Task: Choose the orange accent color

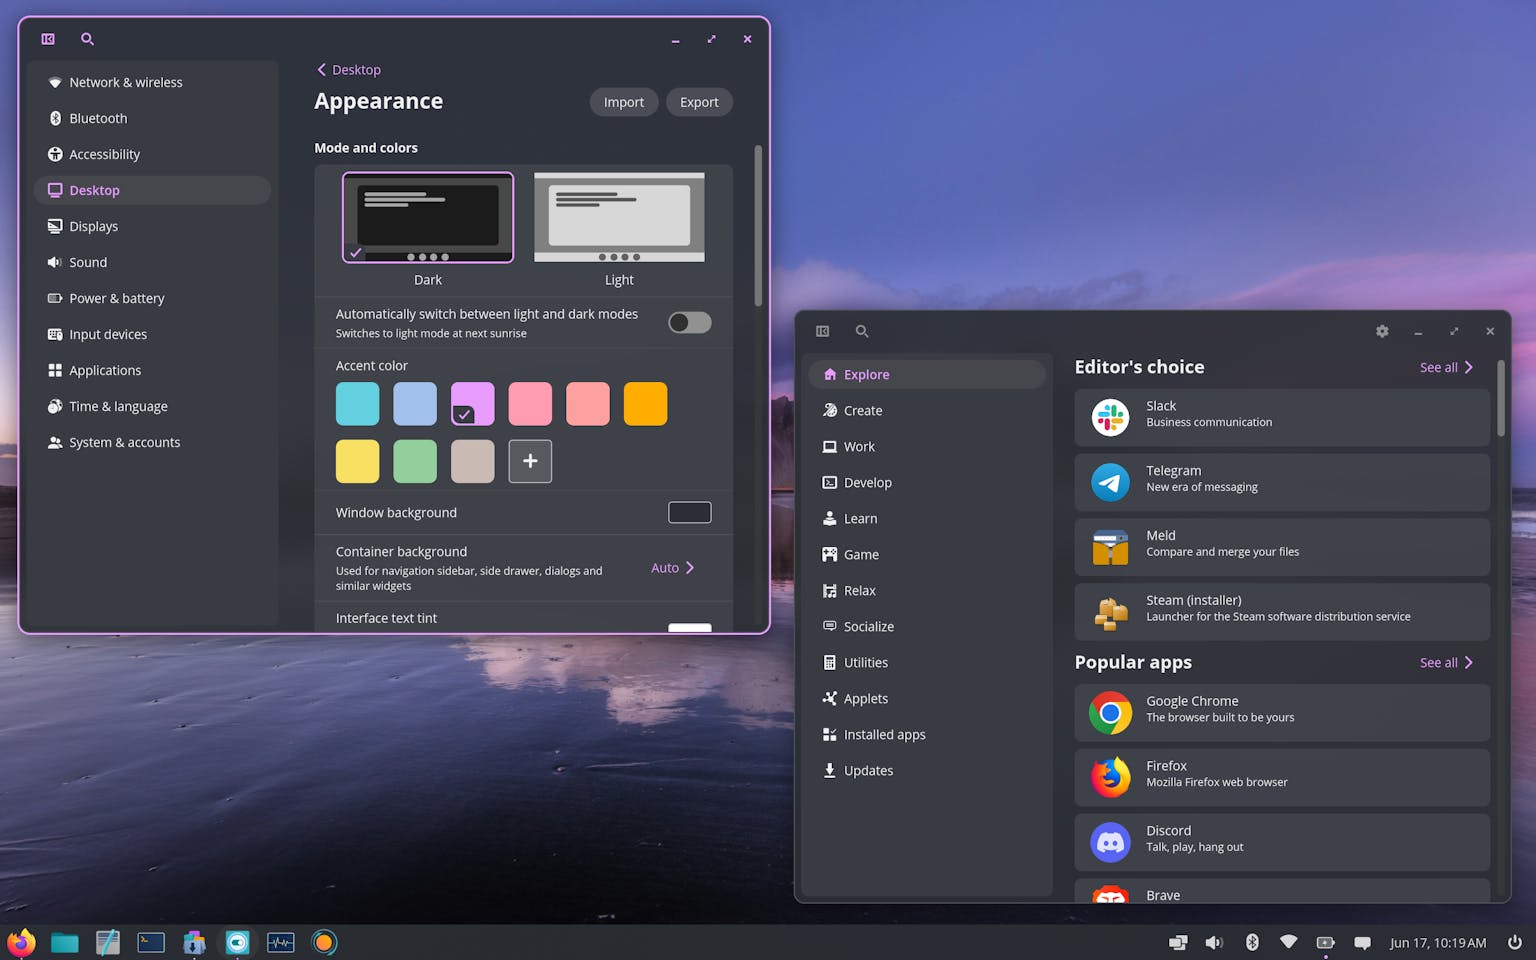Action: click(x=645, y=404)
